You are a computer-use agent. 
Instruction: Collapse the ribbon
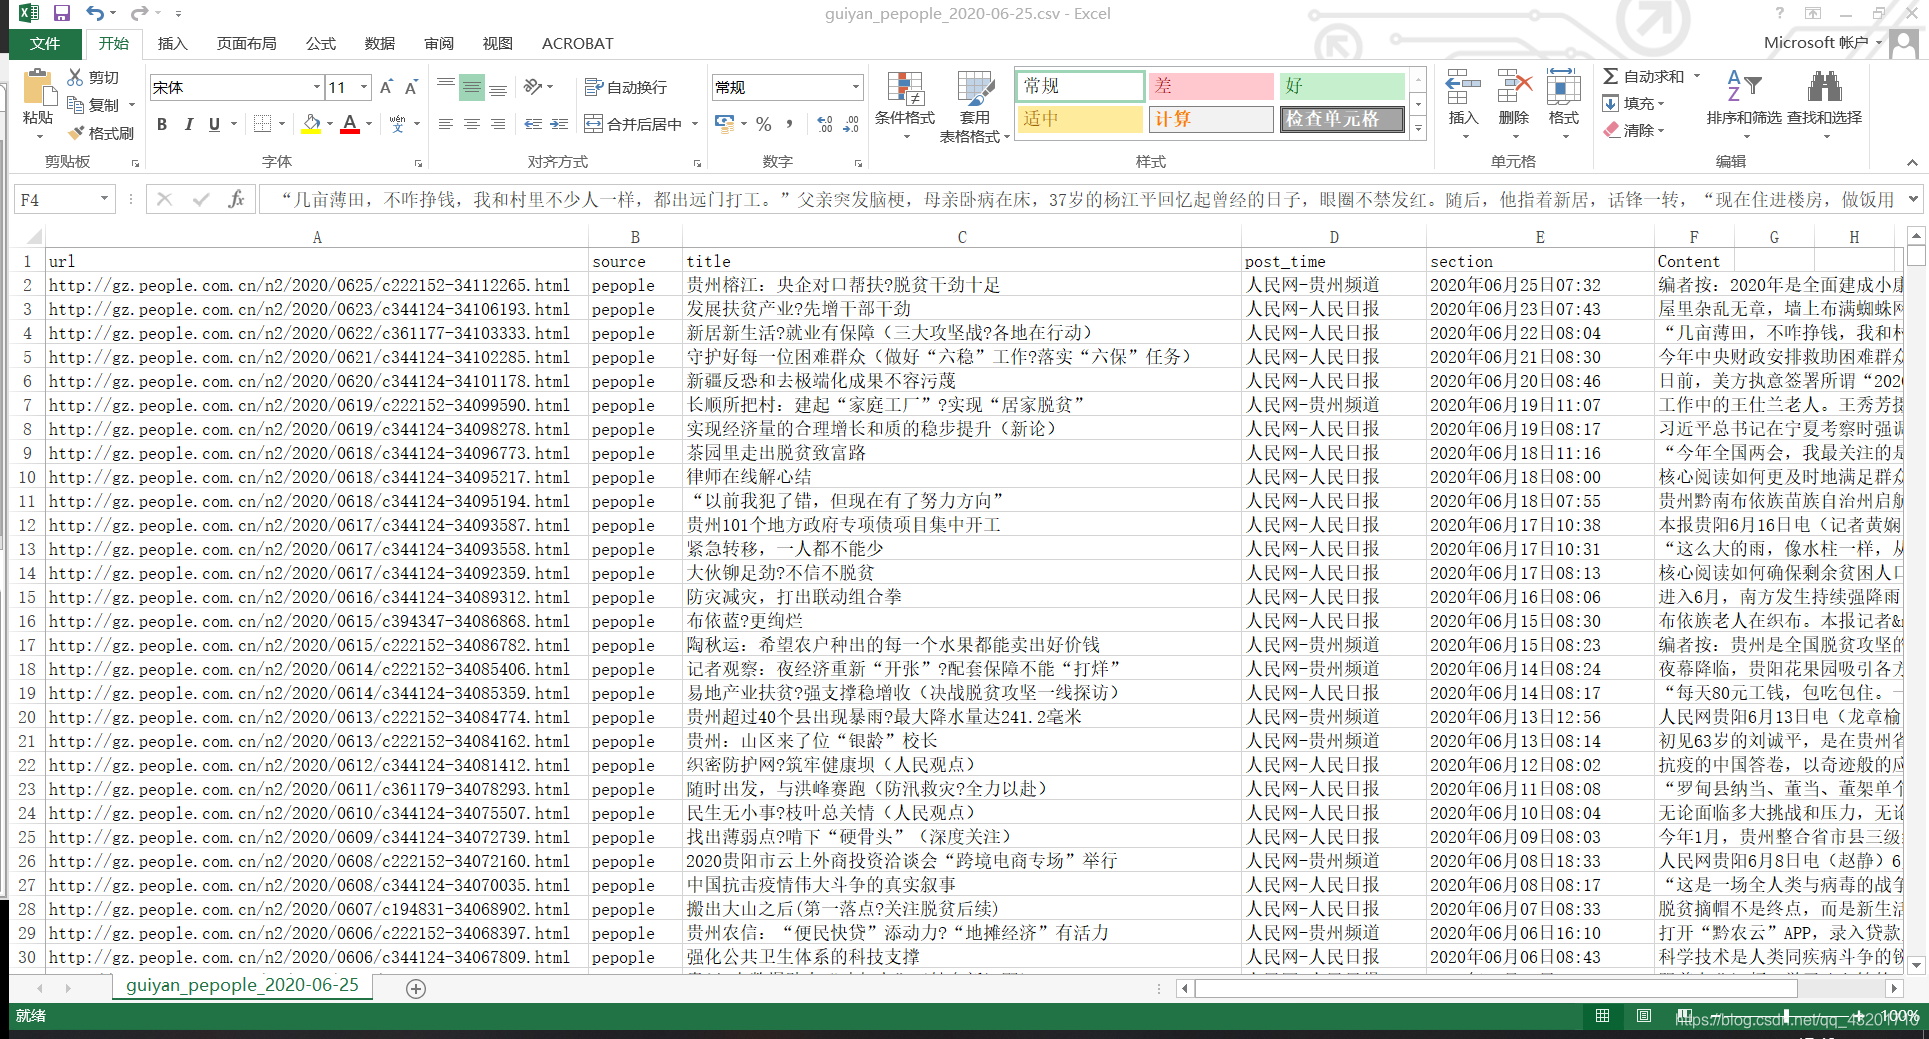(1912, 162)
